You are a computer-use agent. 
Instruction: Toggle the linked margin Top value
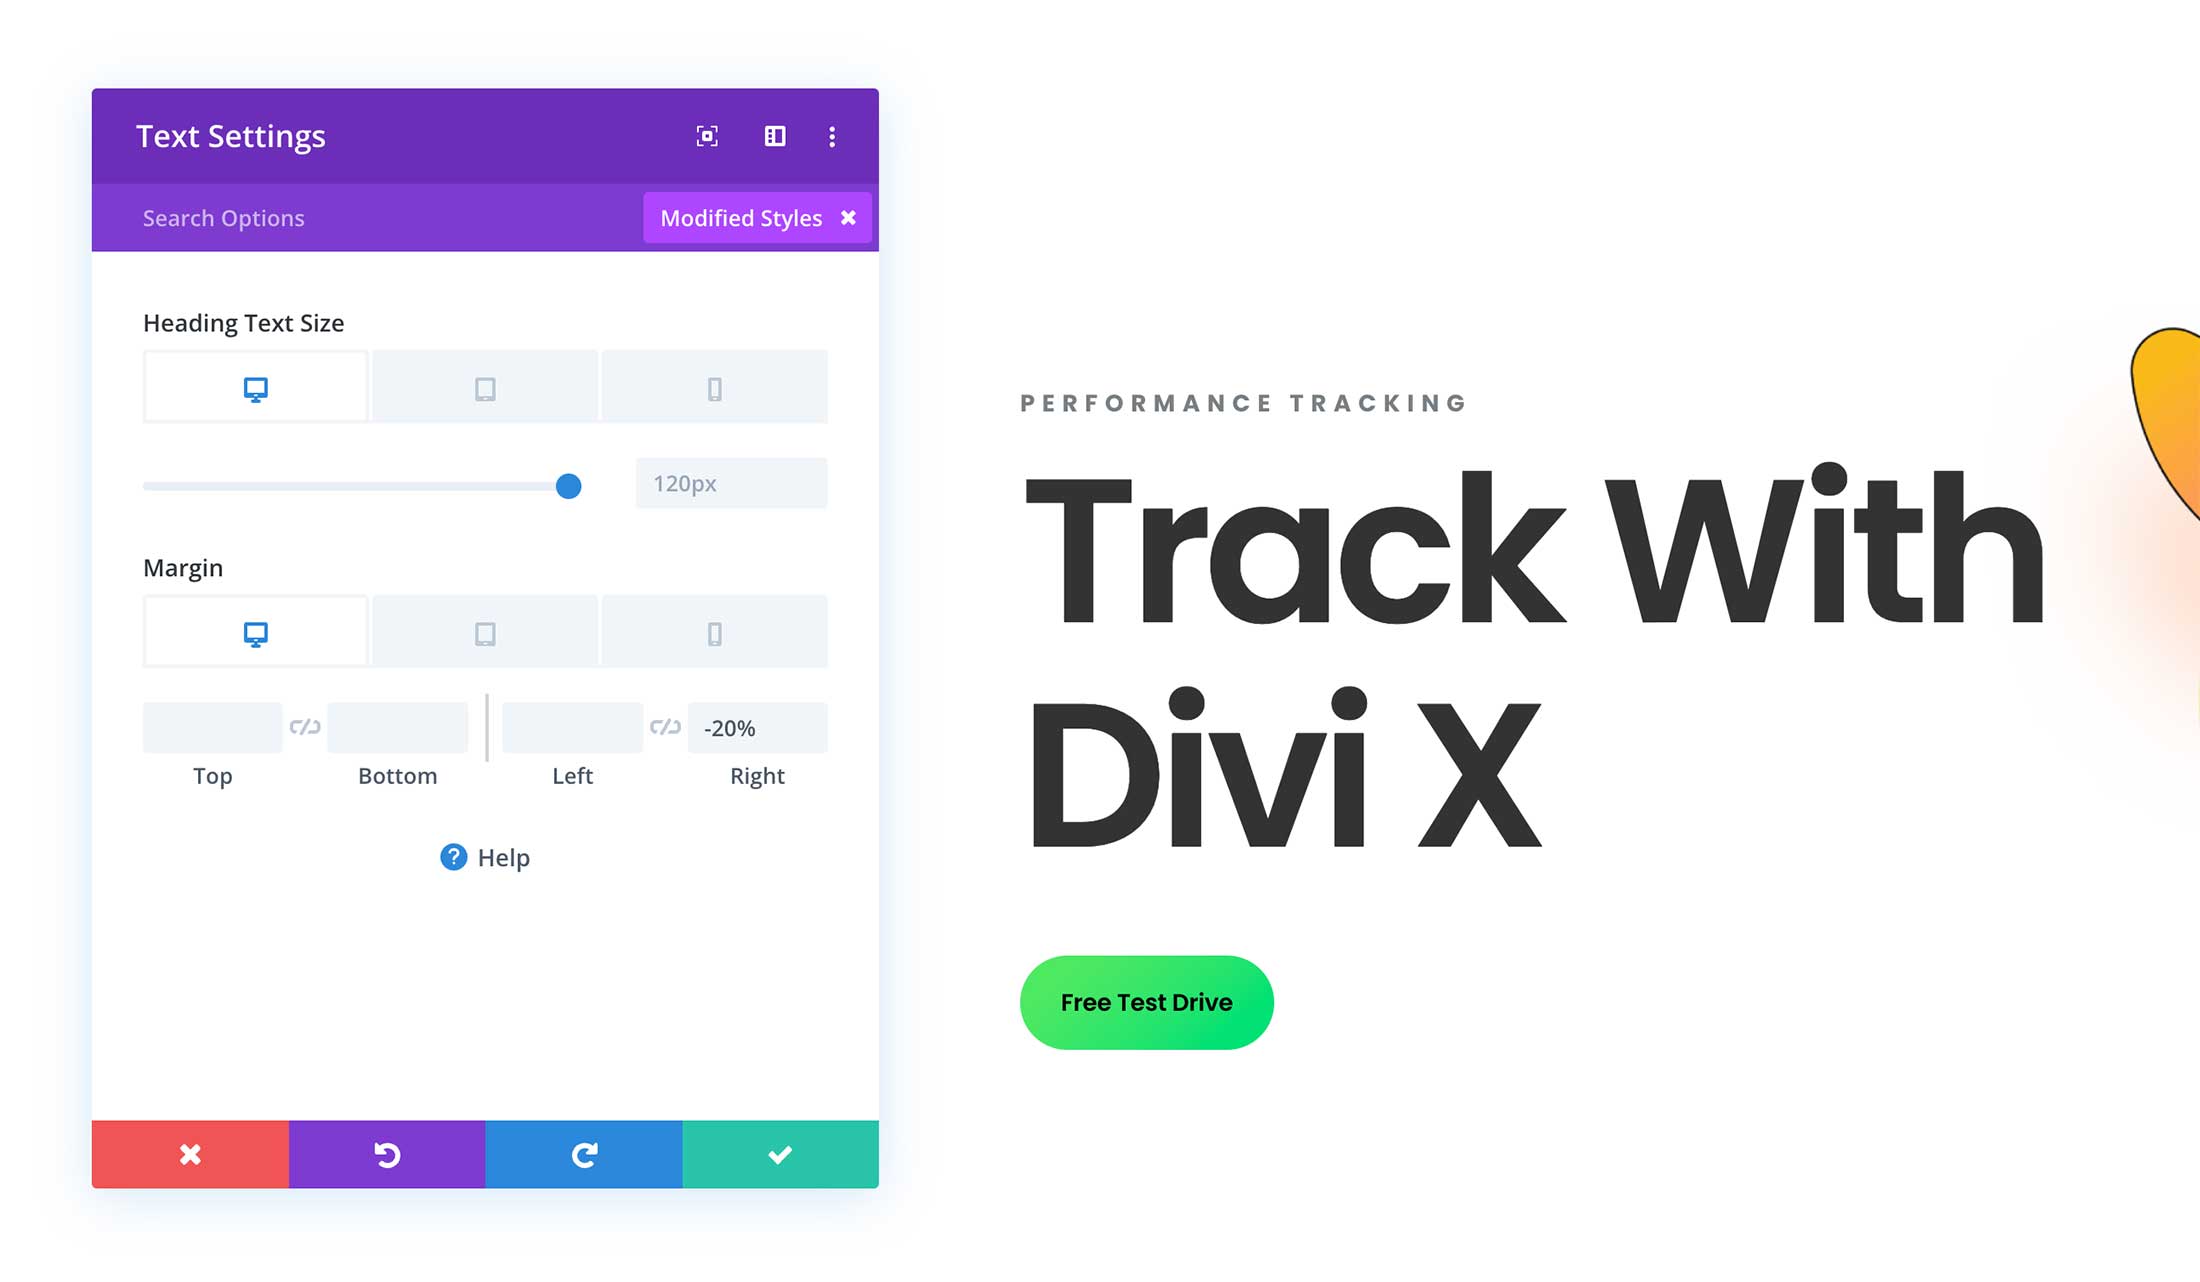tap(302, 728)
